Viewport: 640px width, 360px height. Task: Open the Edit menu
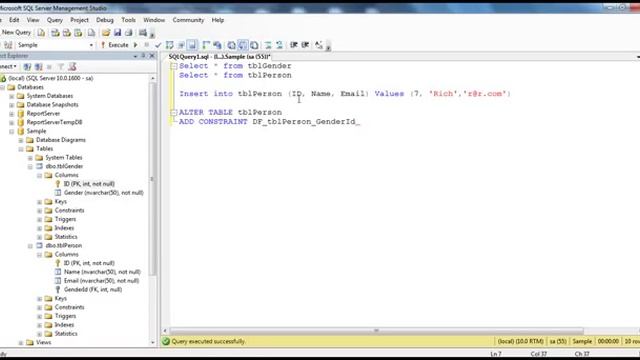(14, 20)
